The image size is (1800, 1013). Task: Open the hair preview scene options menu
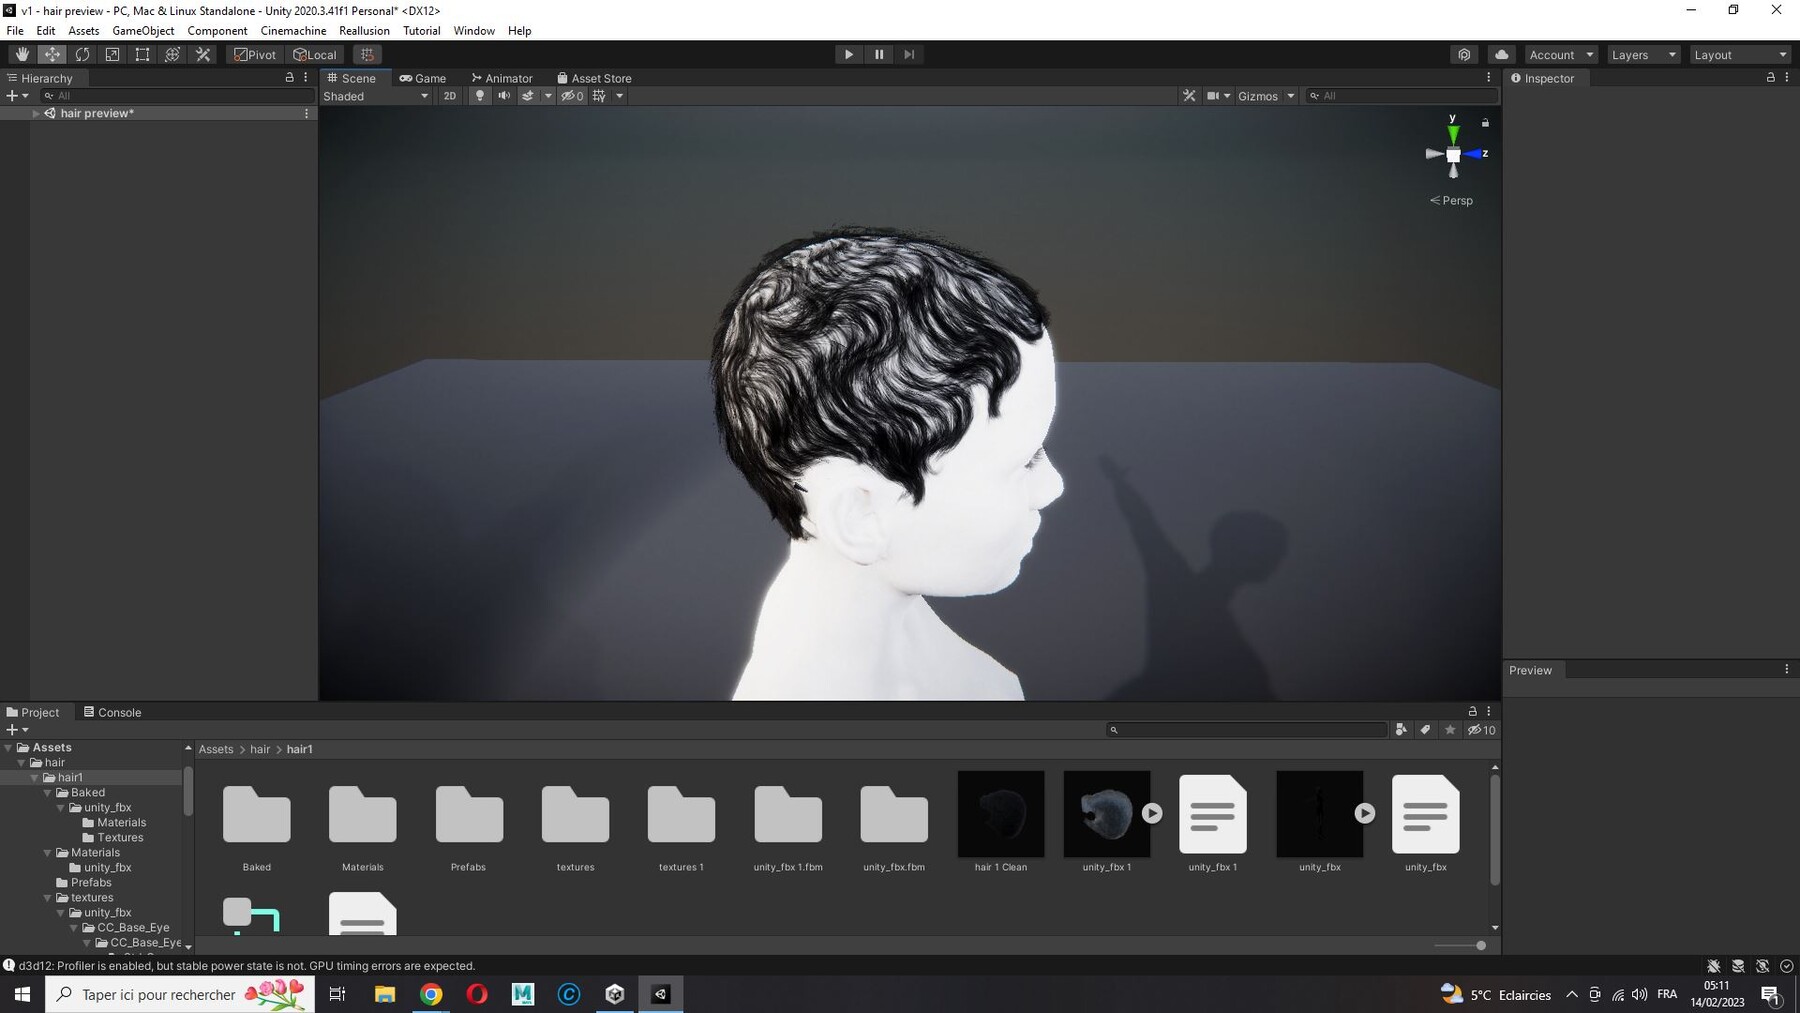[306, 113]
